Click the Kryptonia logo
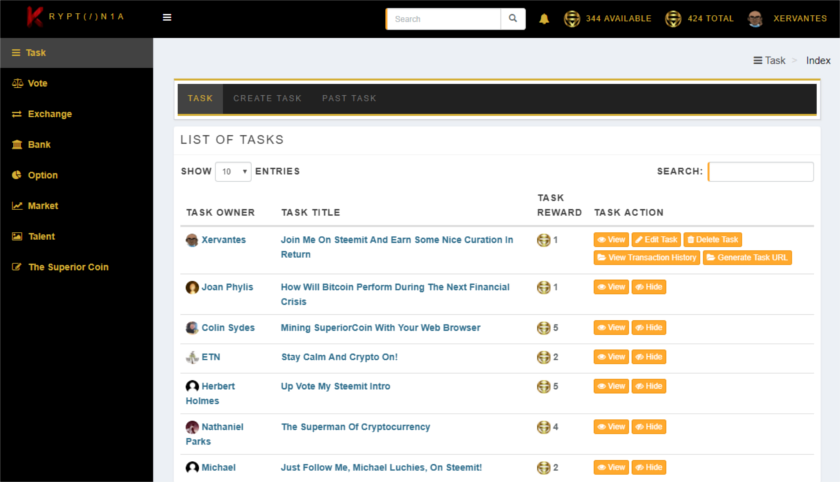The image size is (840, 482). point(76,17)
